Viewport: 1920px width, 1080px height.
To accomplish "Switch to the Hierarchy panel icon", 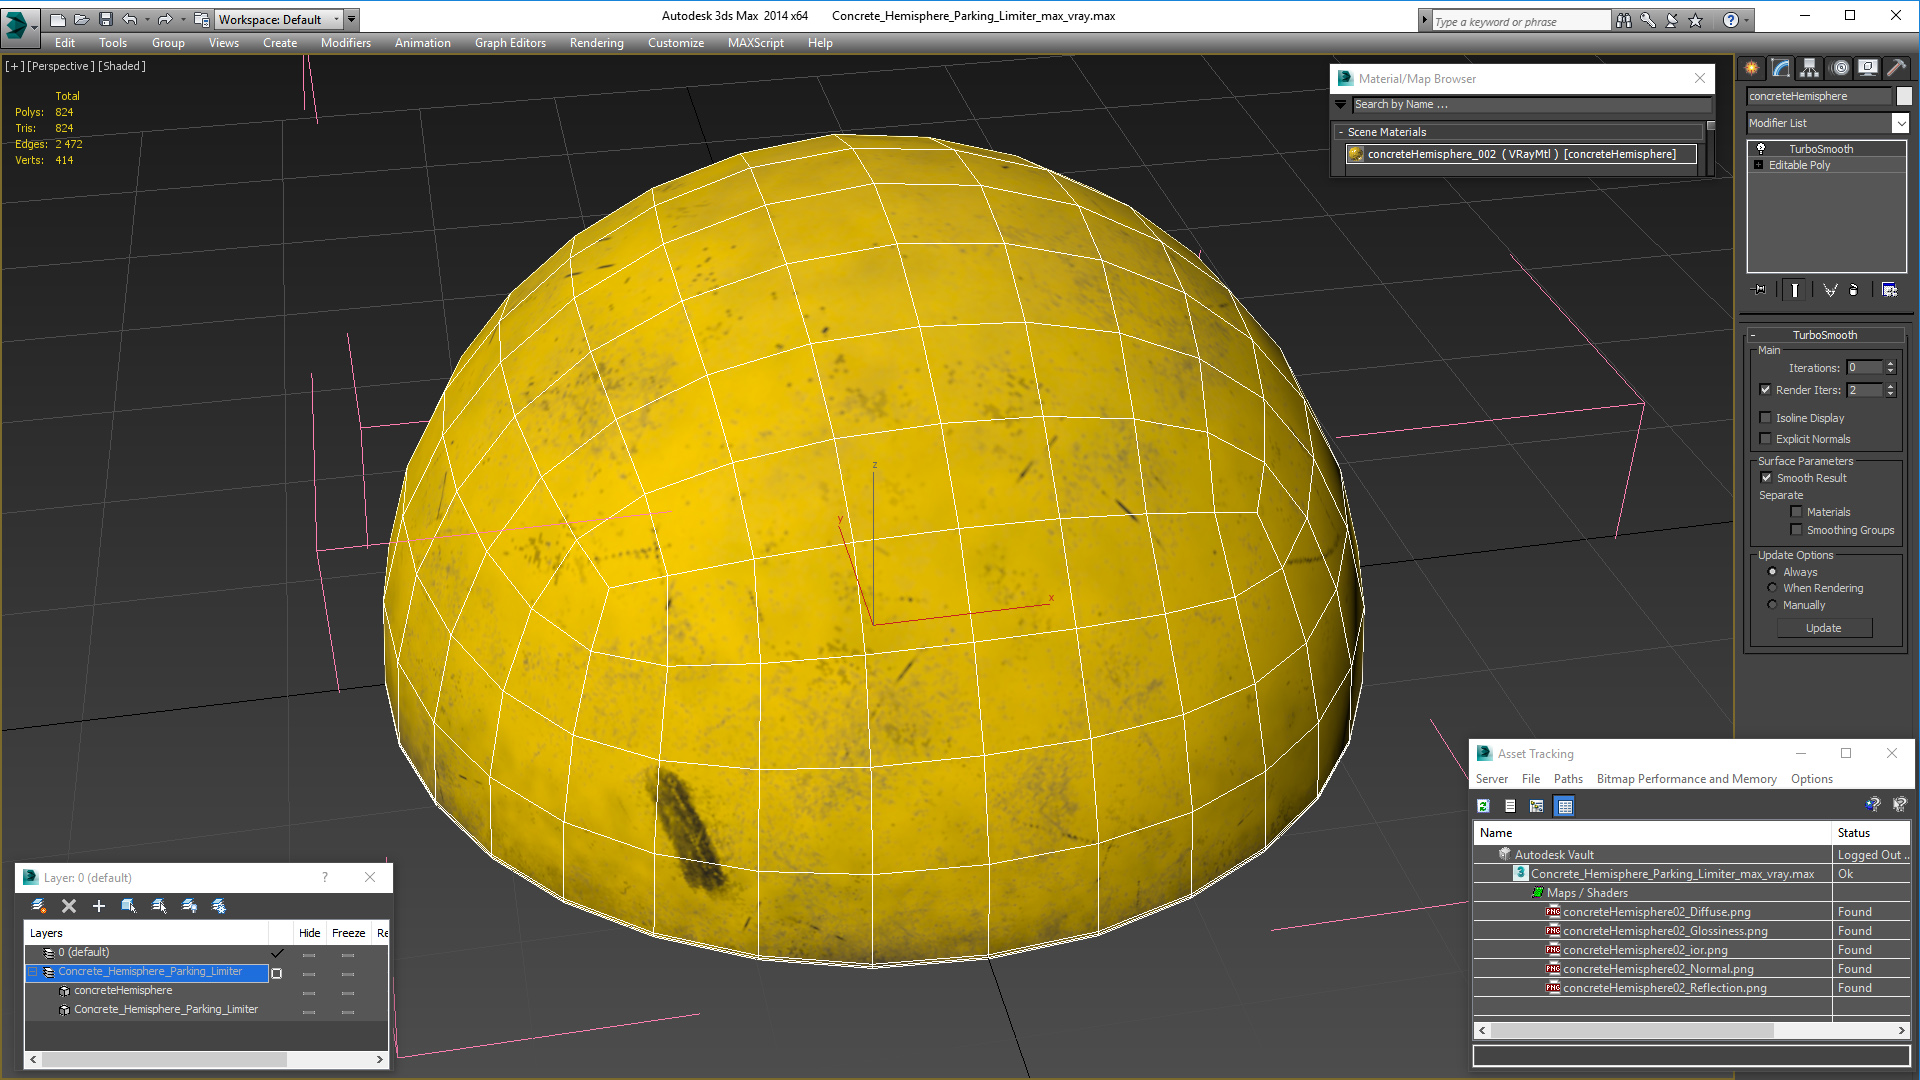I will click(1810, 68).
